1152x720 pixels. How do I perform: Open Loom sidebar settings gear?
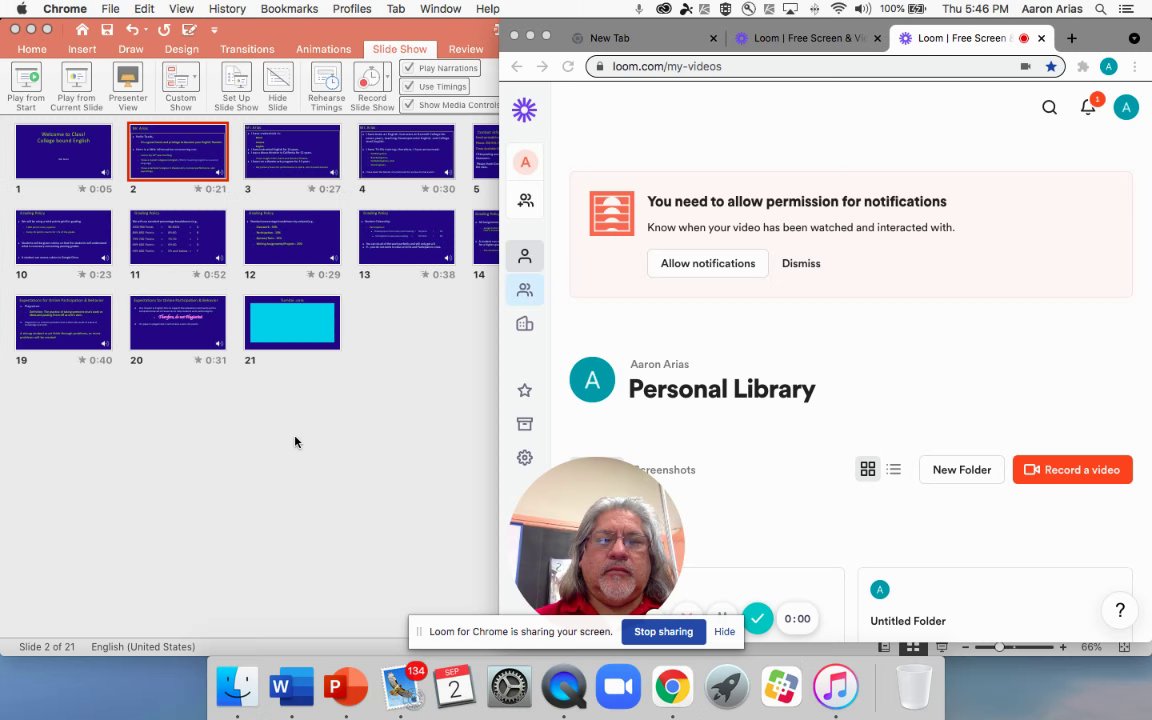pos(525,458)
